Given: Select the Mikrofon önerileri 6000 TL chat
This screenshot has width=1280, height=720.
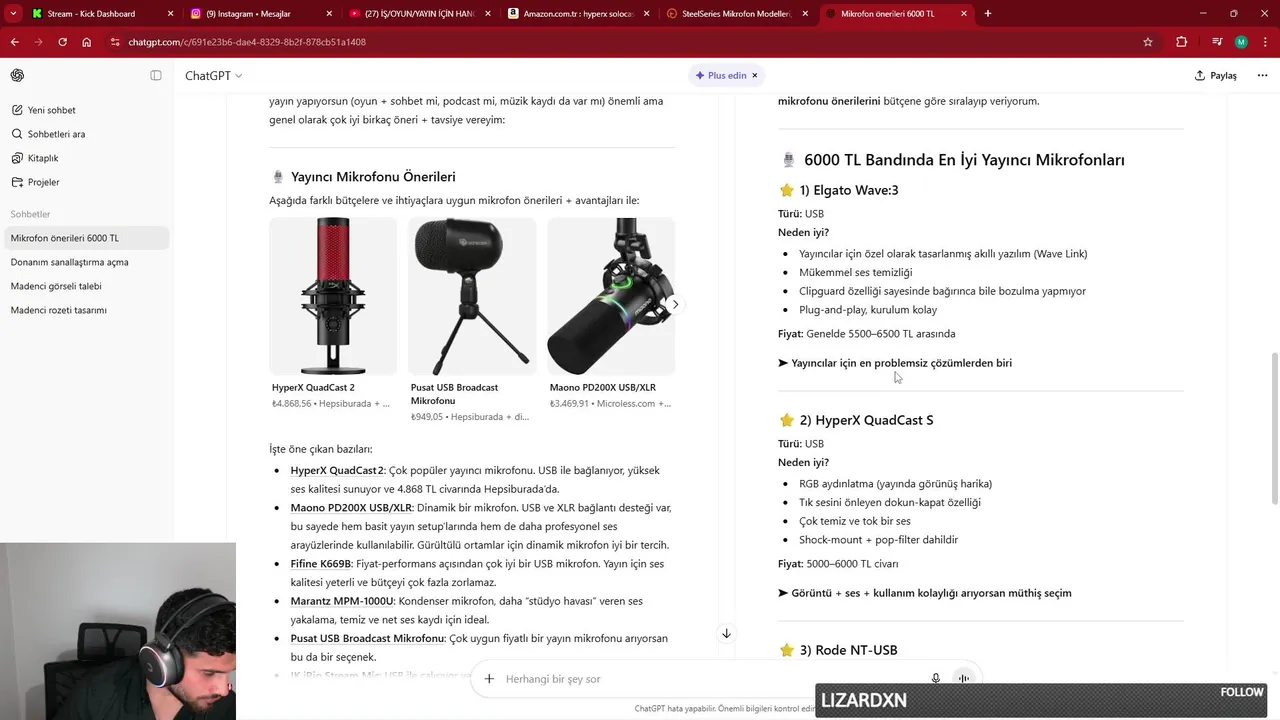Looking at the screenshot, I should click(x=87, y=238).
